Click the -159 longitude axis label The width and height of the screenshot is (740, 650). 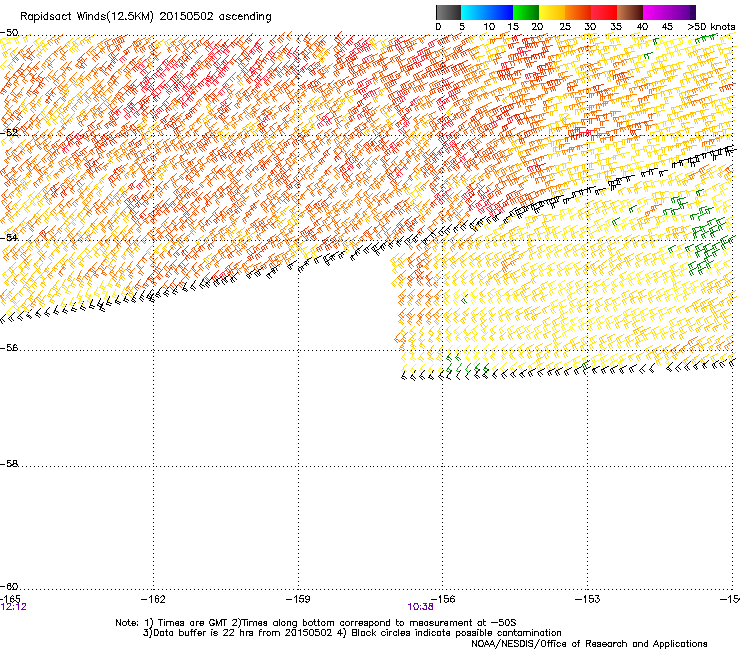(298, 599)
